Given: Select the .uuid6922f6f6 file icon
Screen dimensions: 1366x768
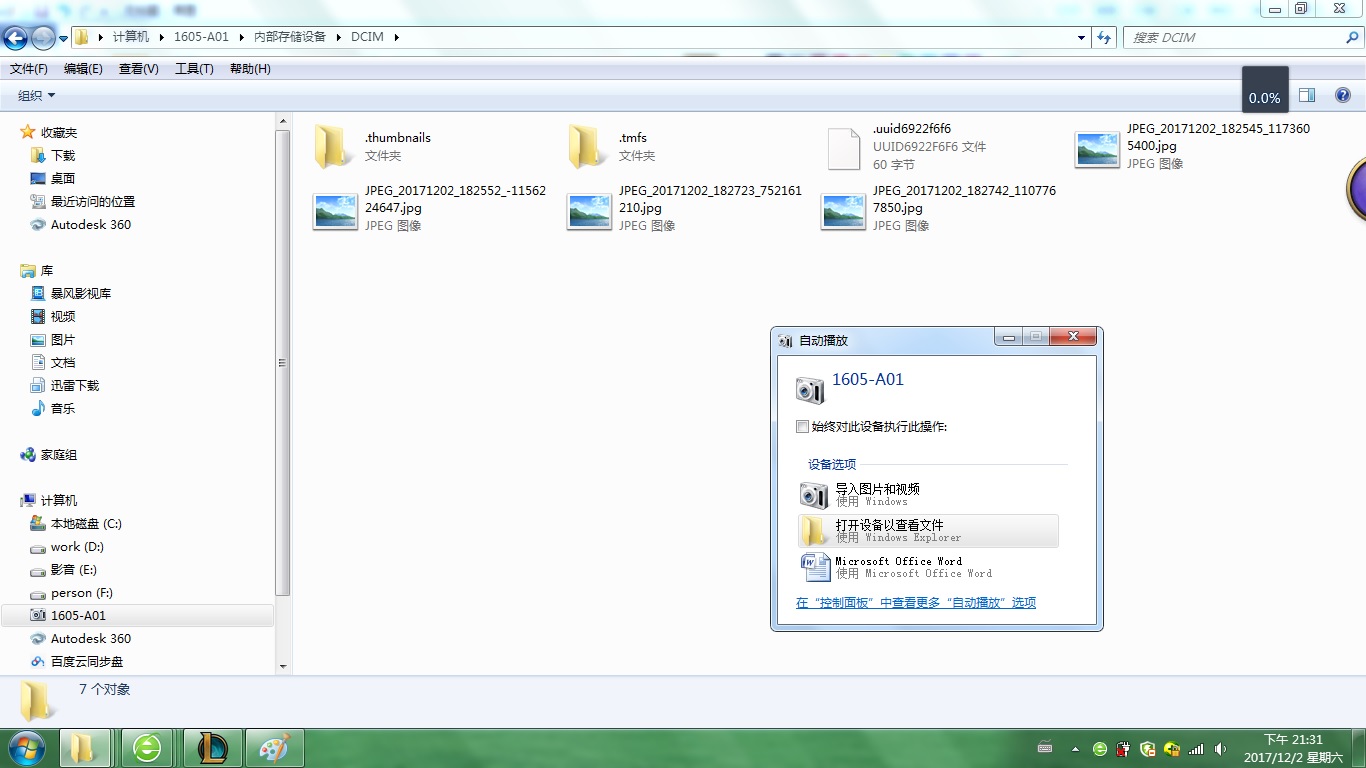Looking at the screenshot, I should point(843,148).
